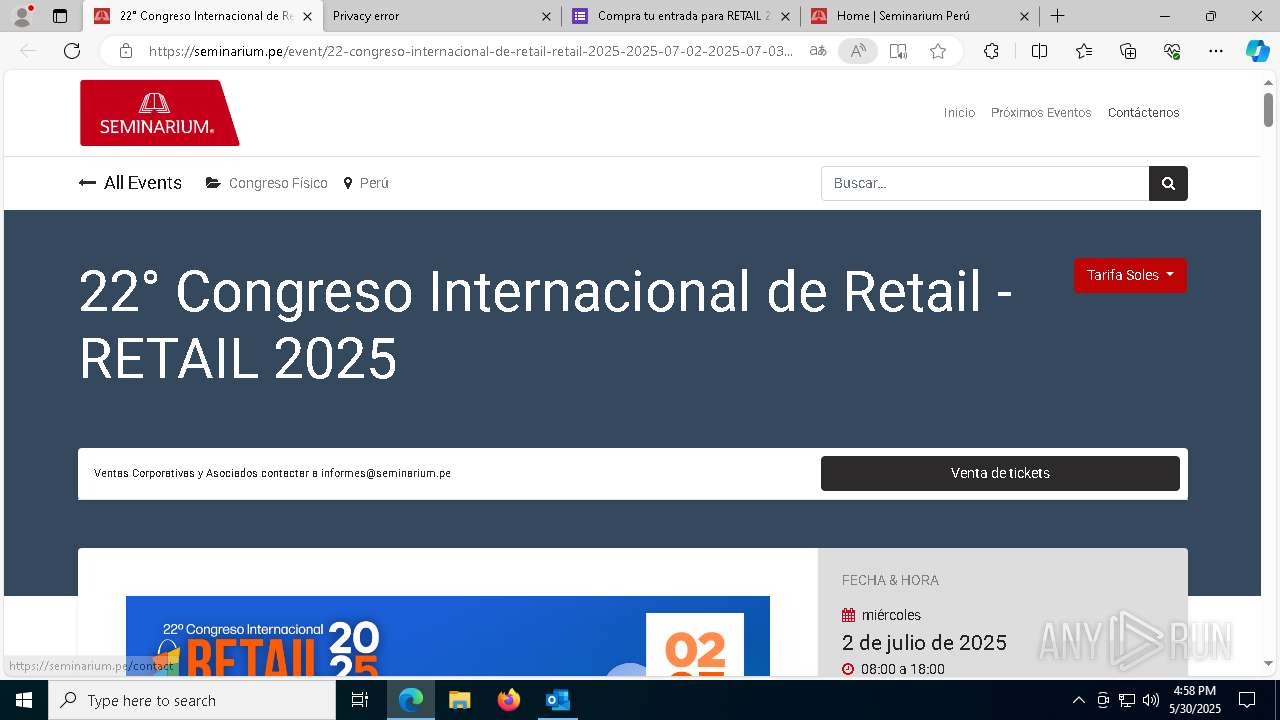Click the All Events back arrow
The width and height of the screenshot is (1280, 720).
click(x=87, y=183)
